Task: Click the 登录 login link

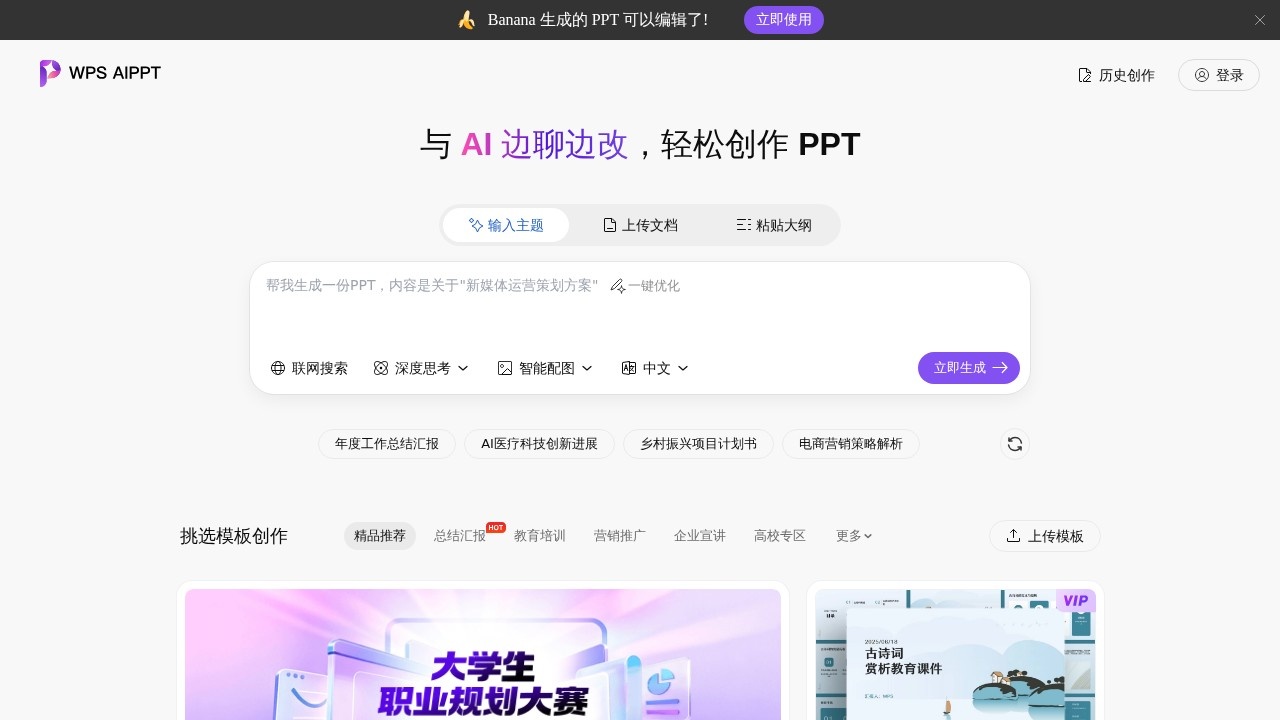Action: 1219,74
